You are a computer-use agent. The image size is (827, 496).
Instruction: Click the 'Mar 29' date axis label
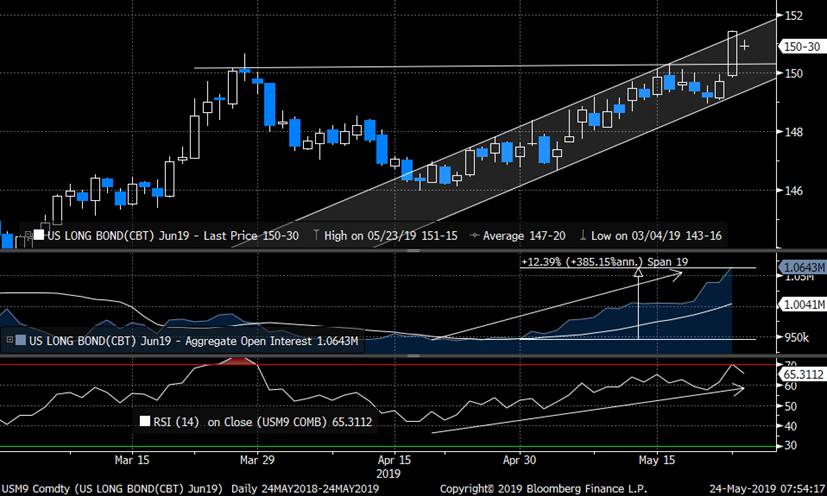click(x=257, y=460)
